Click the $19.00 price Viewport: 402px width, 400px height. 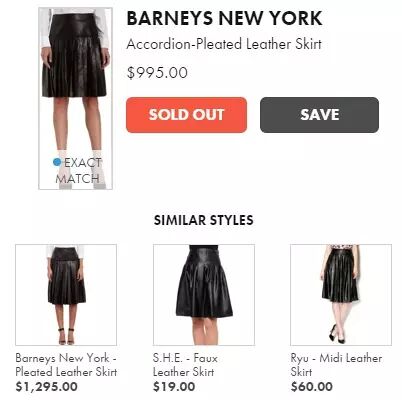[x=174, y=387]
